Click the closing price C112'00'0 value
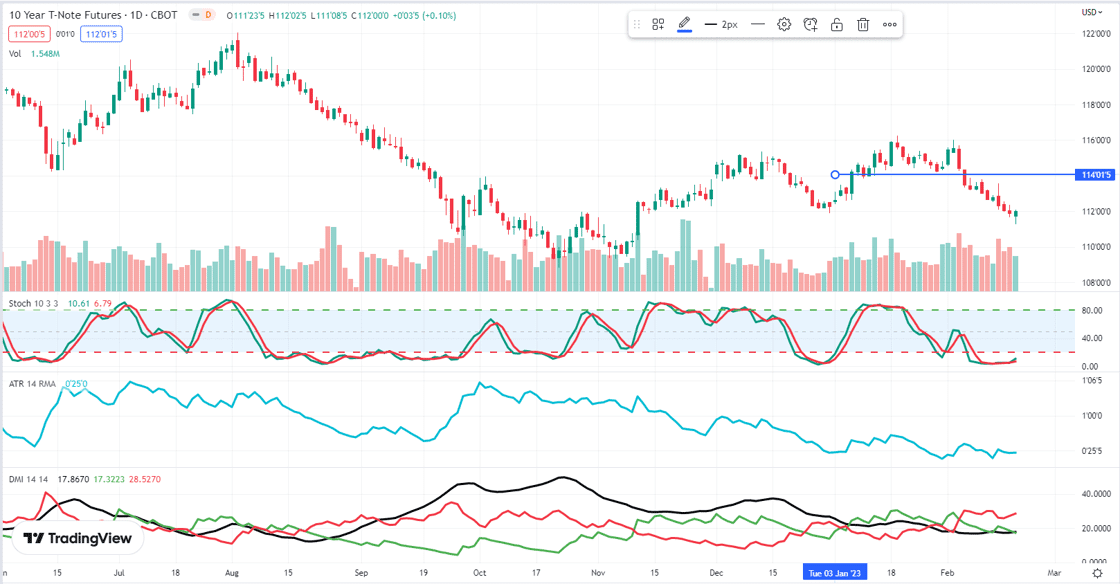This screenshot has height=584, width=1120. coord(370,15)
